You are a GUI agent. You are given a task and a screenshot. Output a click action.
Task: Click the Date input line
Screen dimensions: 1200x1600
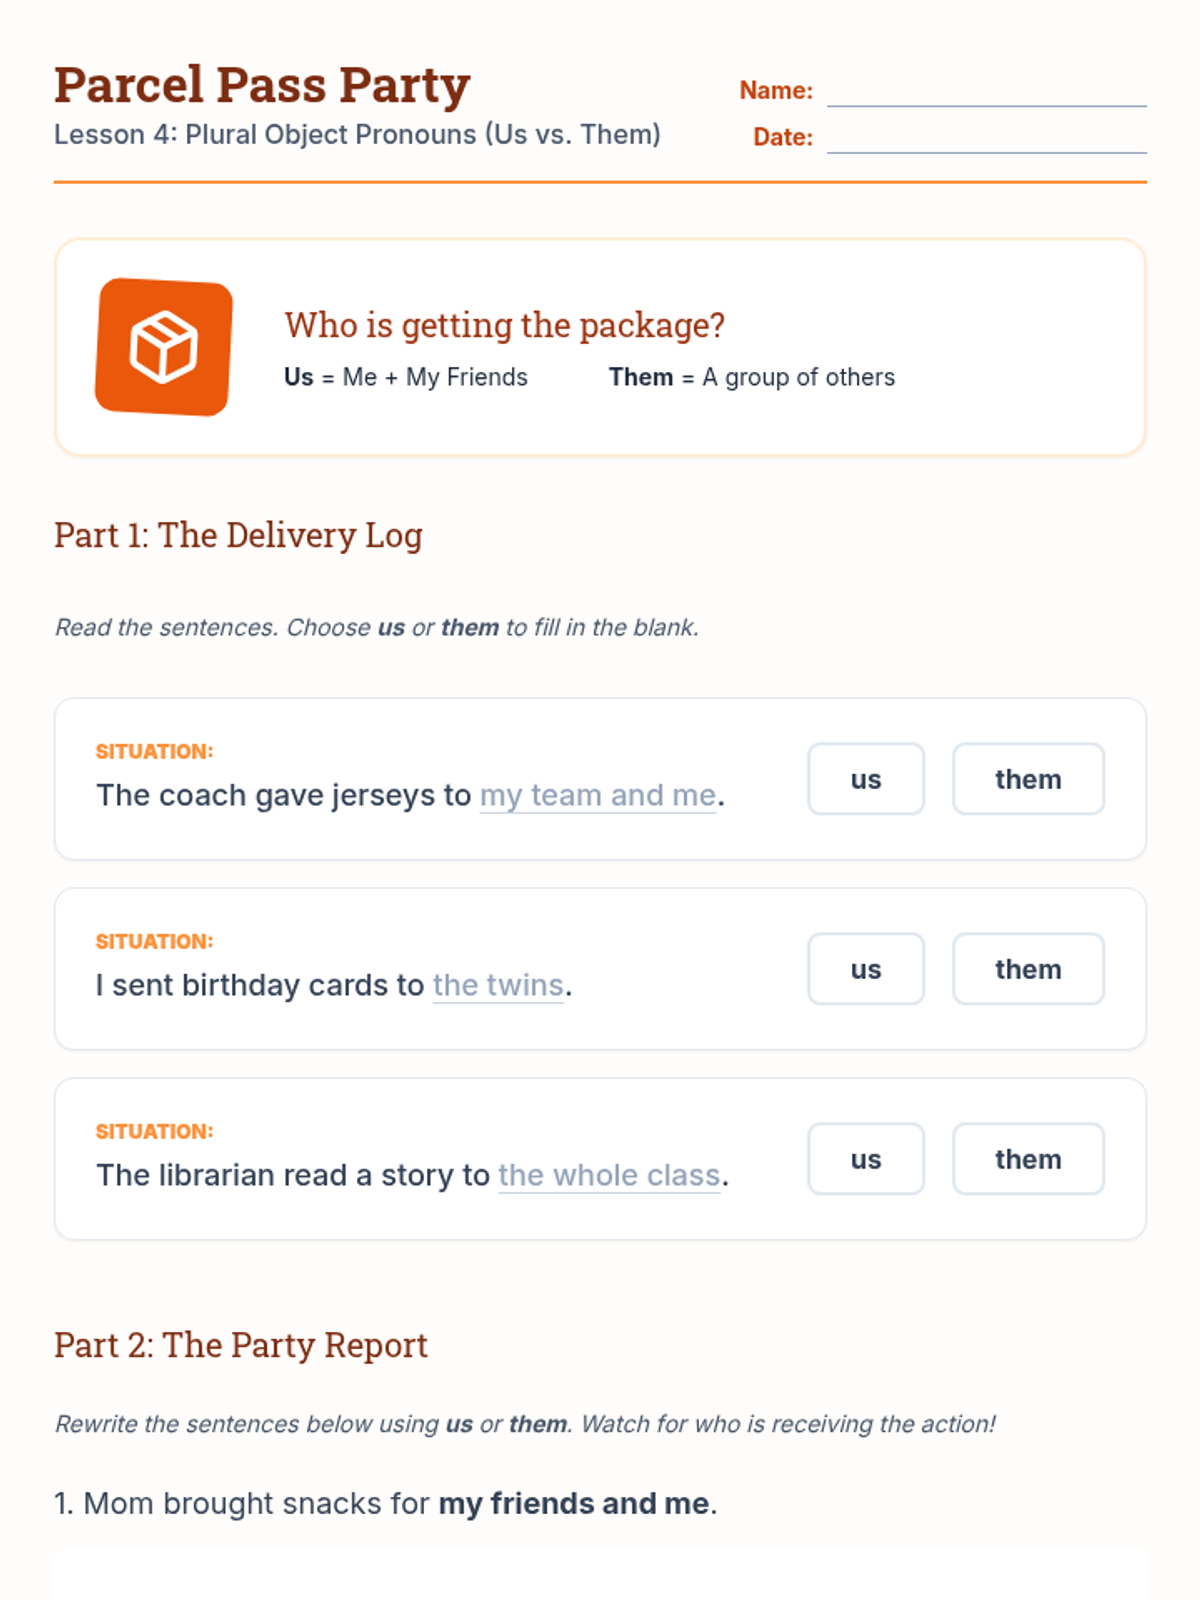[x=986, y=138]
